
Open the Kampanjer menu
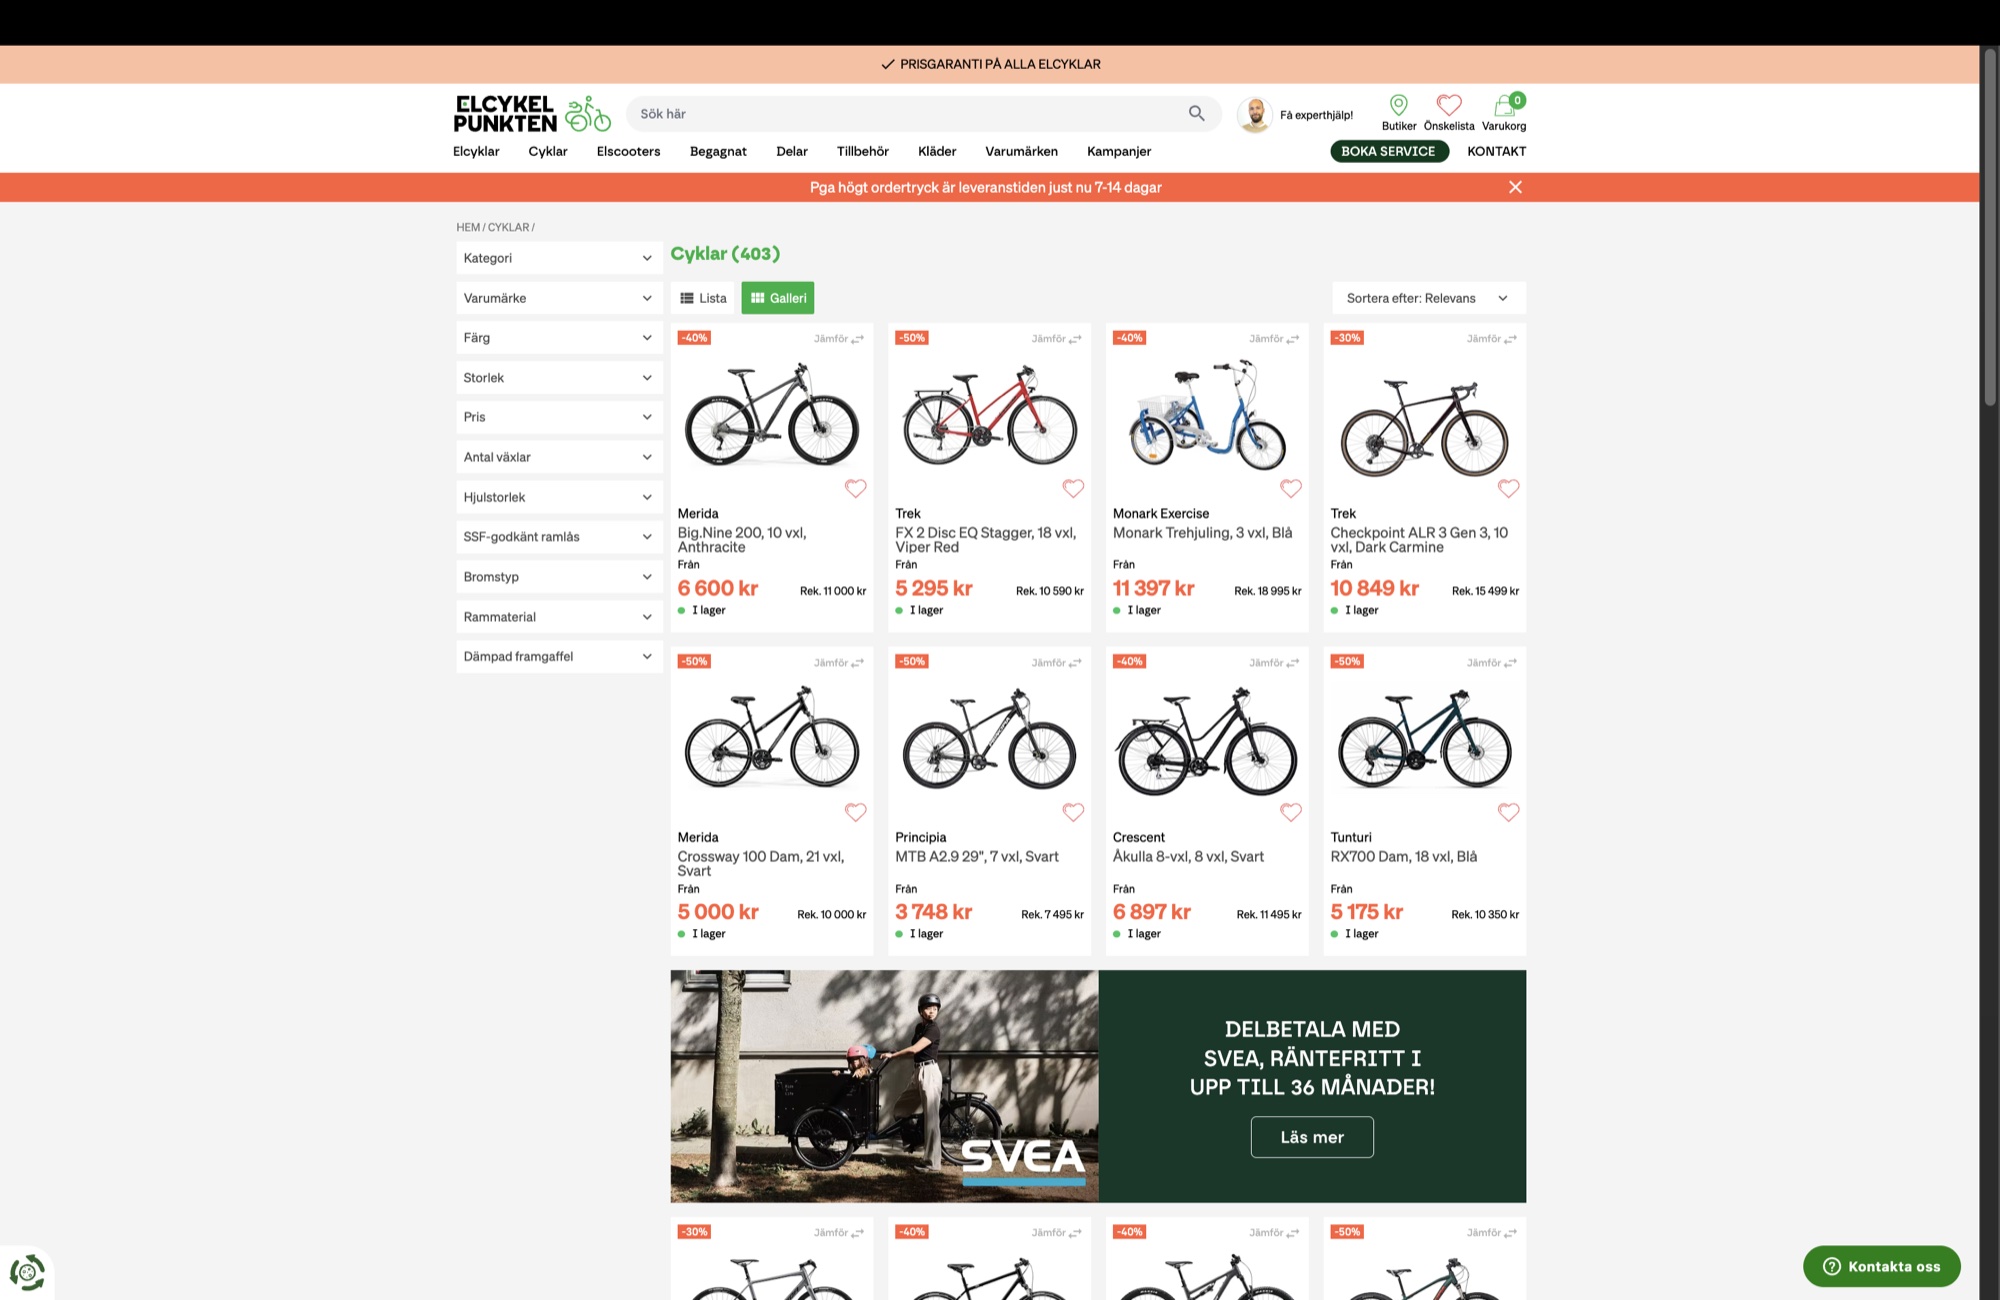point(1119,151)
